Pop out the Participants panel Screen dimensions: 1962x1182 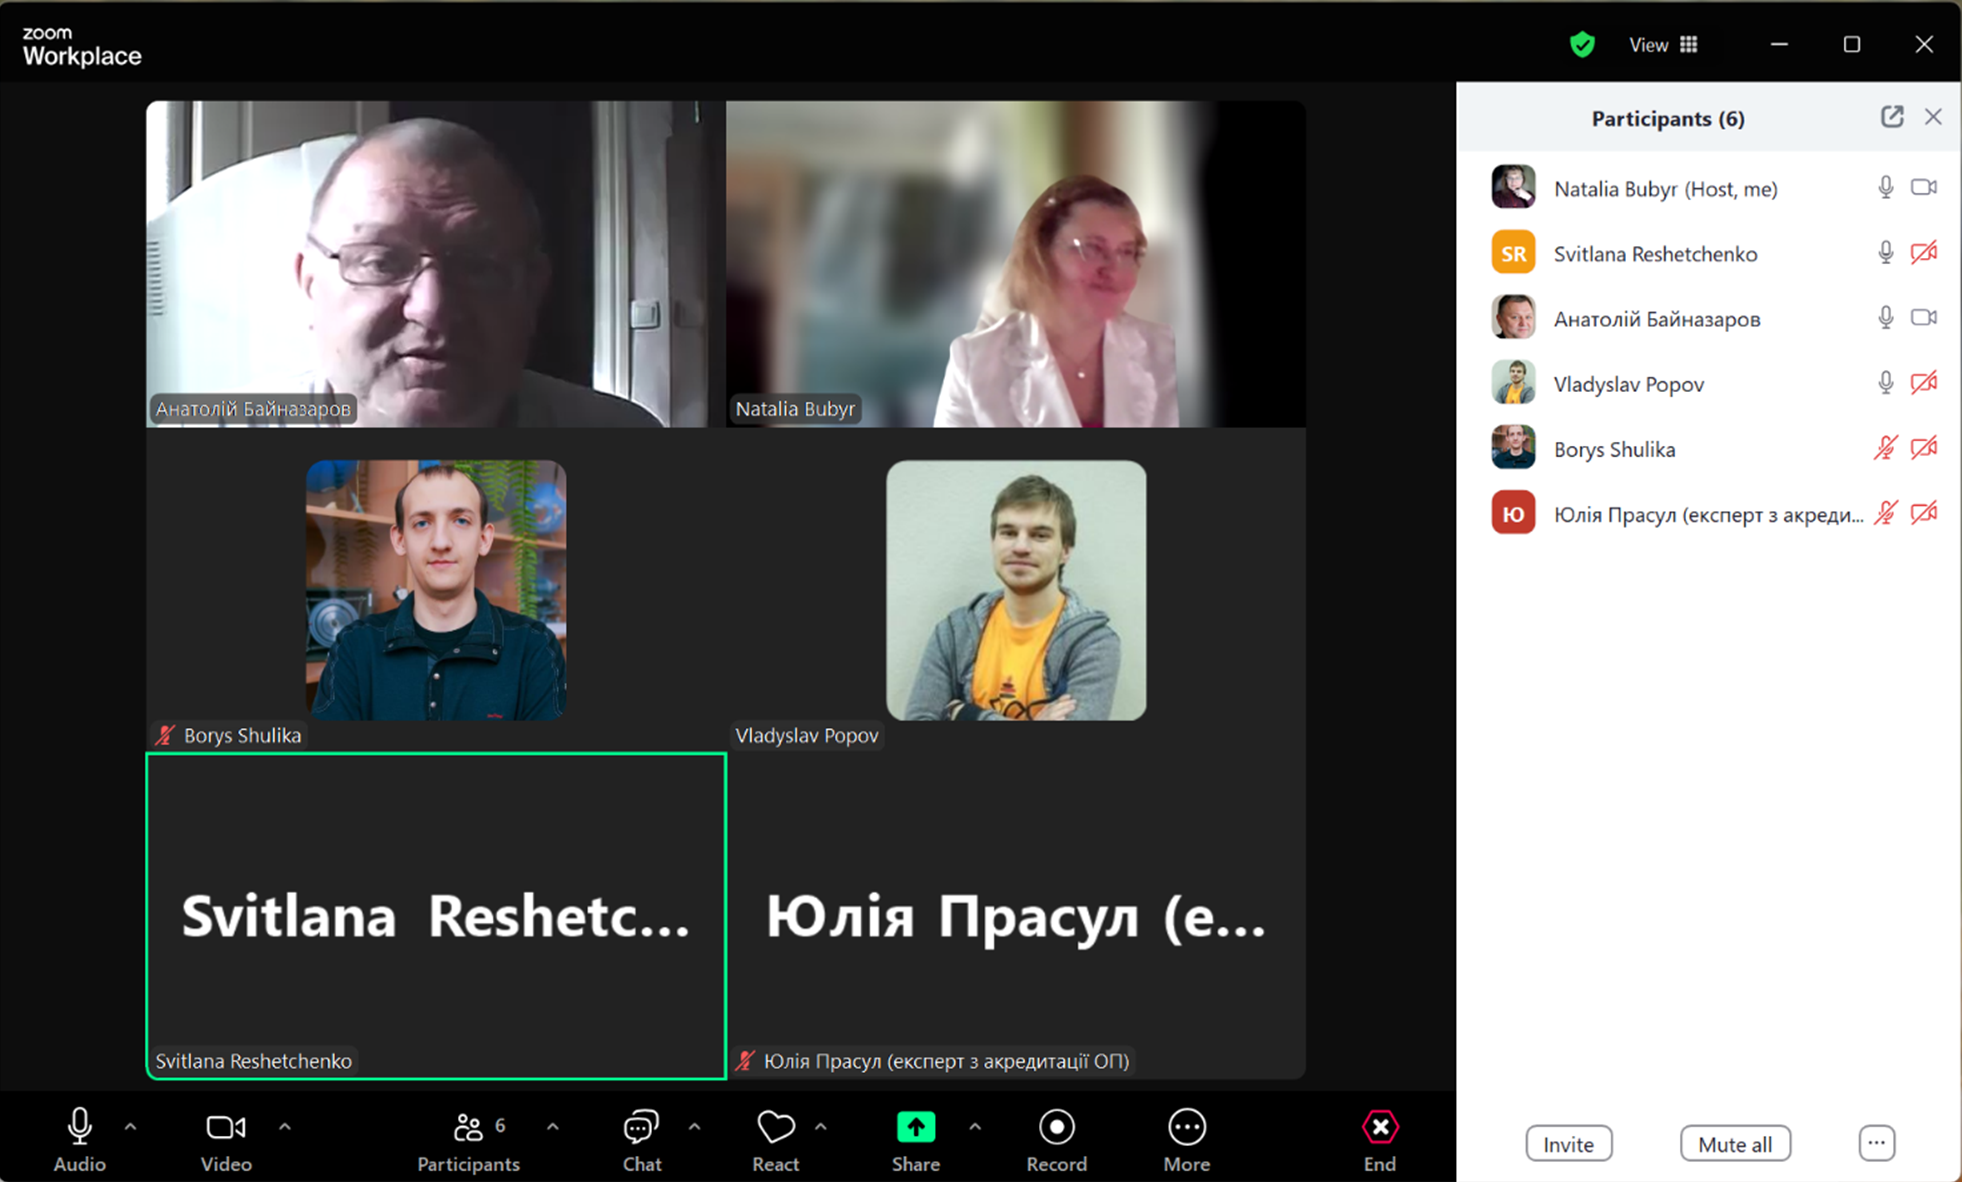(x=1891, y=117)
